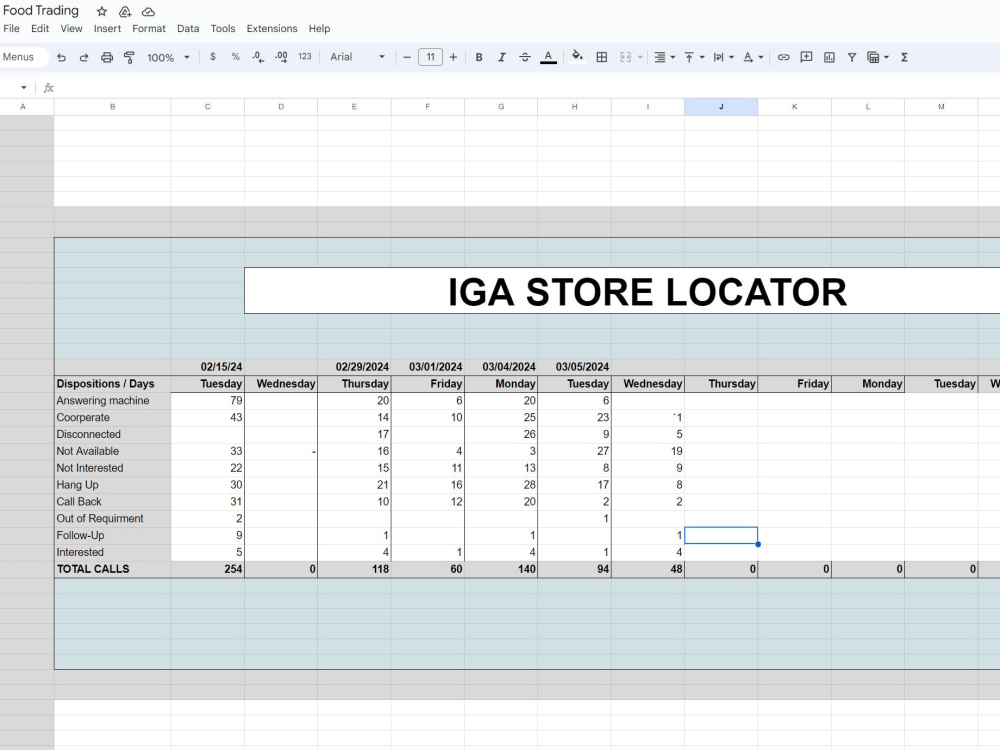
Task: Open the fill color picker
Action: tap(577, 57)
